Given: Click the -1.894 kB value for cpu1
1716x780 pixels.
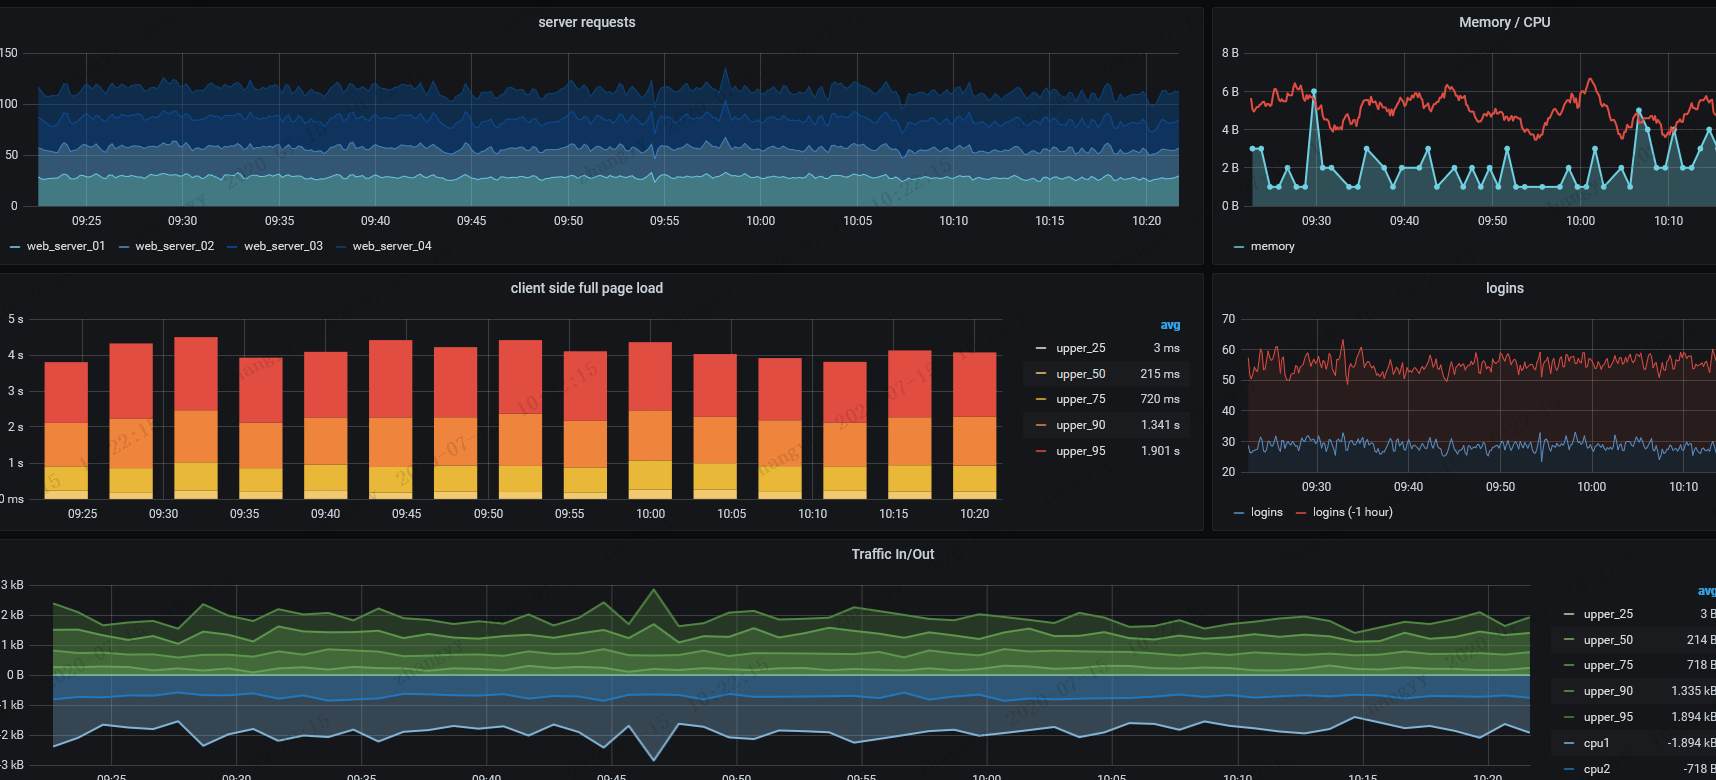Looking at the screenshot, I should [x=1691, y=743].
